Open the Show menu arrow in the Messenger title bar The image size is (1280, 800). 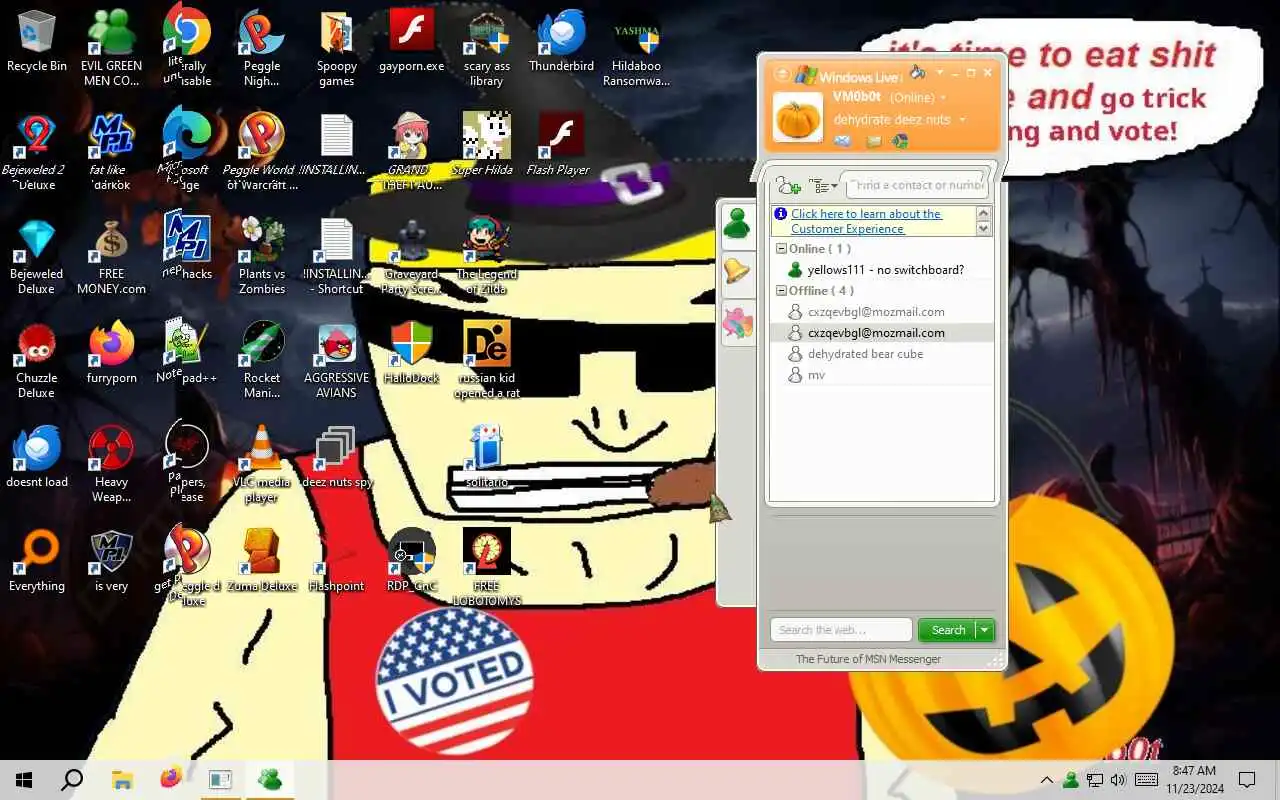[x=939, y=73]
